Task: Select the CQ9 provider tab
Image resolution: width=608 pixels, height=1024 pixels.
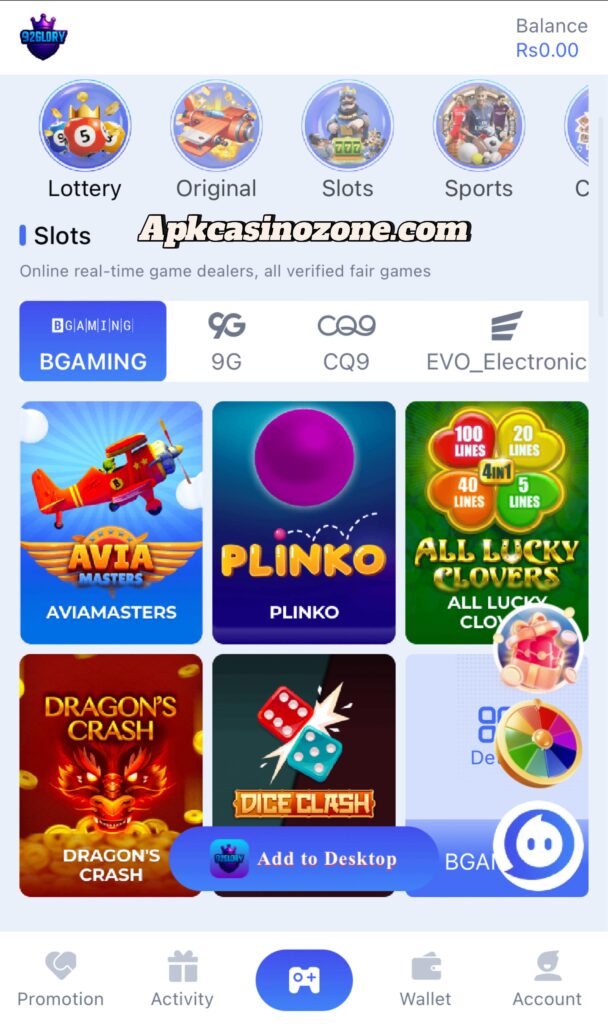Action: [346, 341]
